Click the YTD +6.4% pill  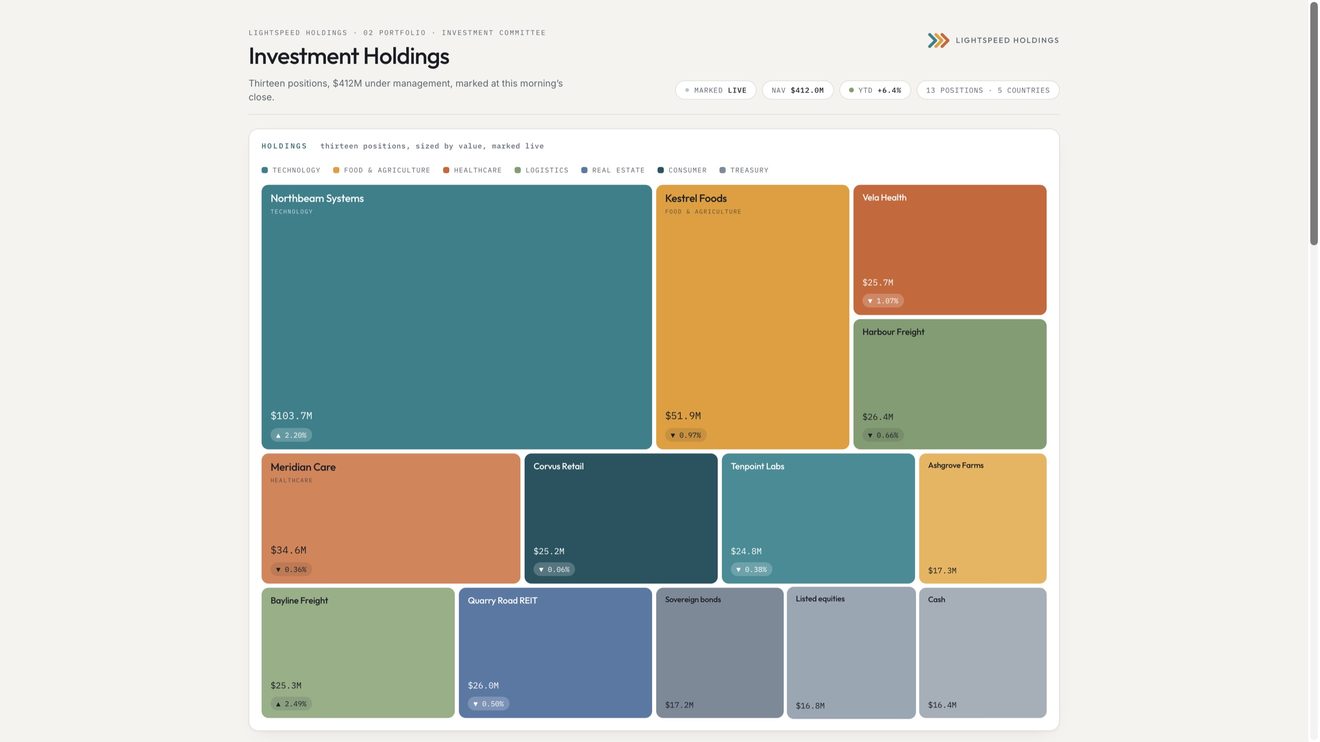point(875,90)
